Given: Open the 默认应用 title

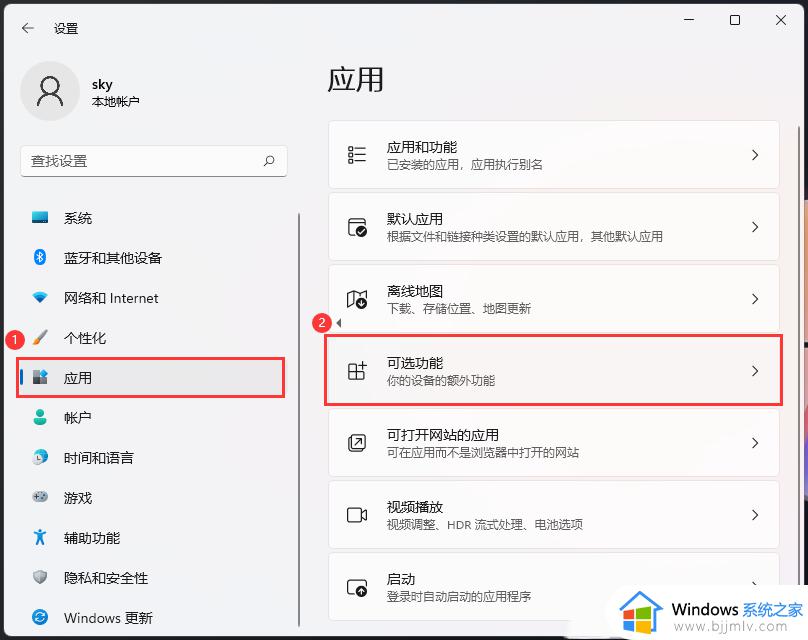Looking at the screenshot, I should tap(415, 219).
